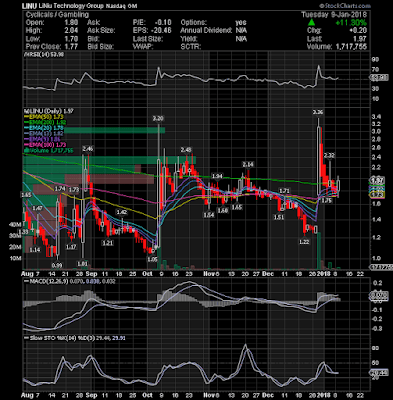The height and width of the screenshot is (400, 393).
Task: Click the 1.71 price annotation
Action: [x=284, y=191]
